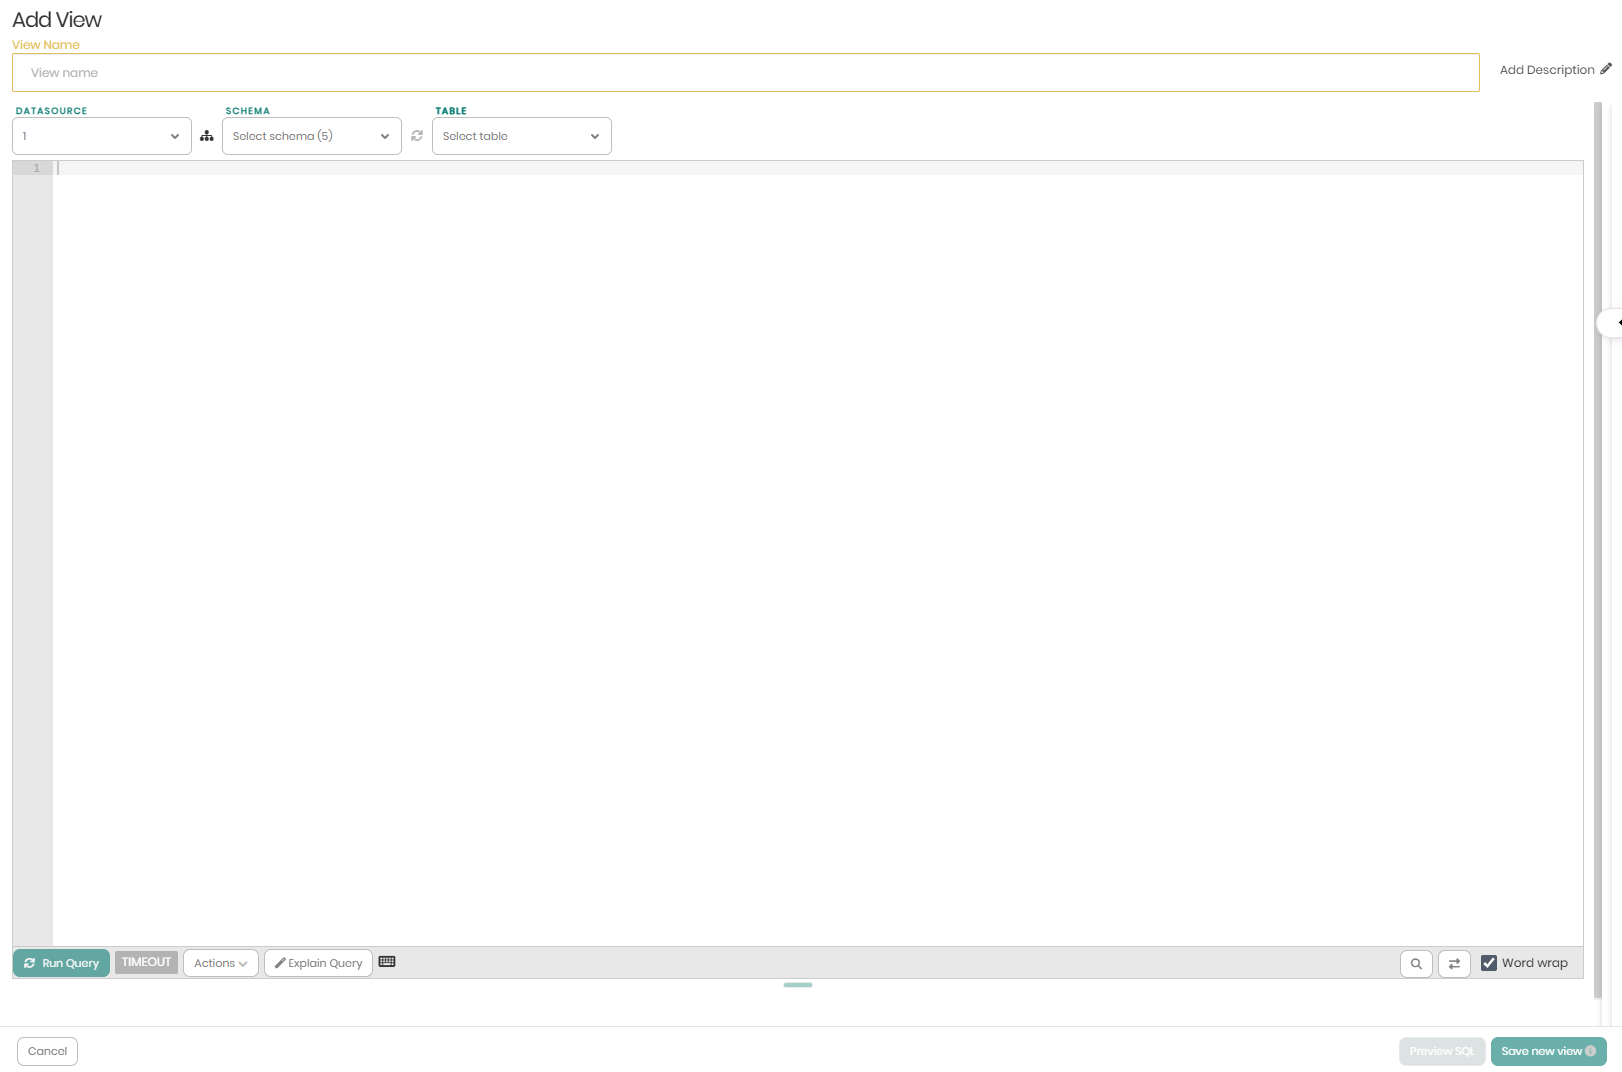Toggle Word wrap off in editor toolbar

pyautogui.click(x=1490, y=962)
